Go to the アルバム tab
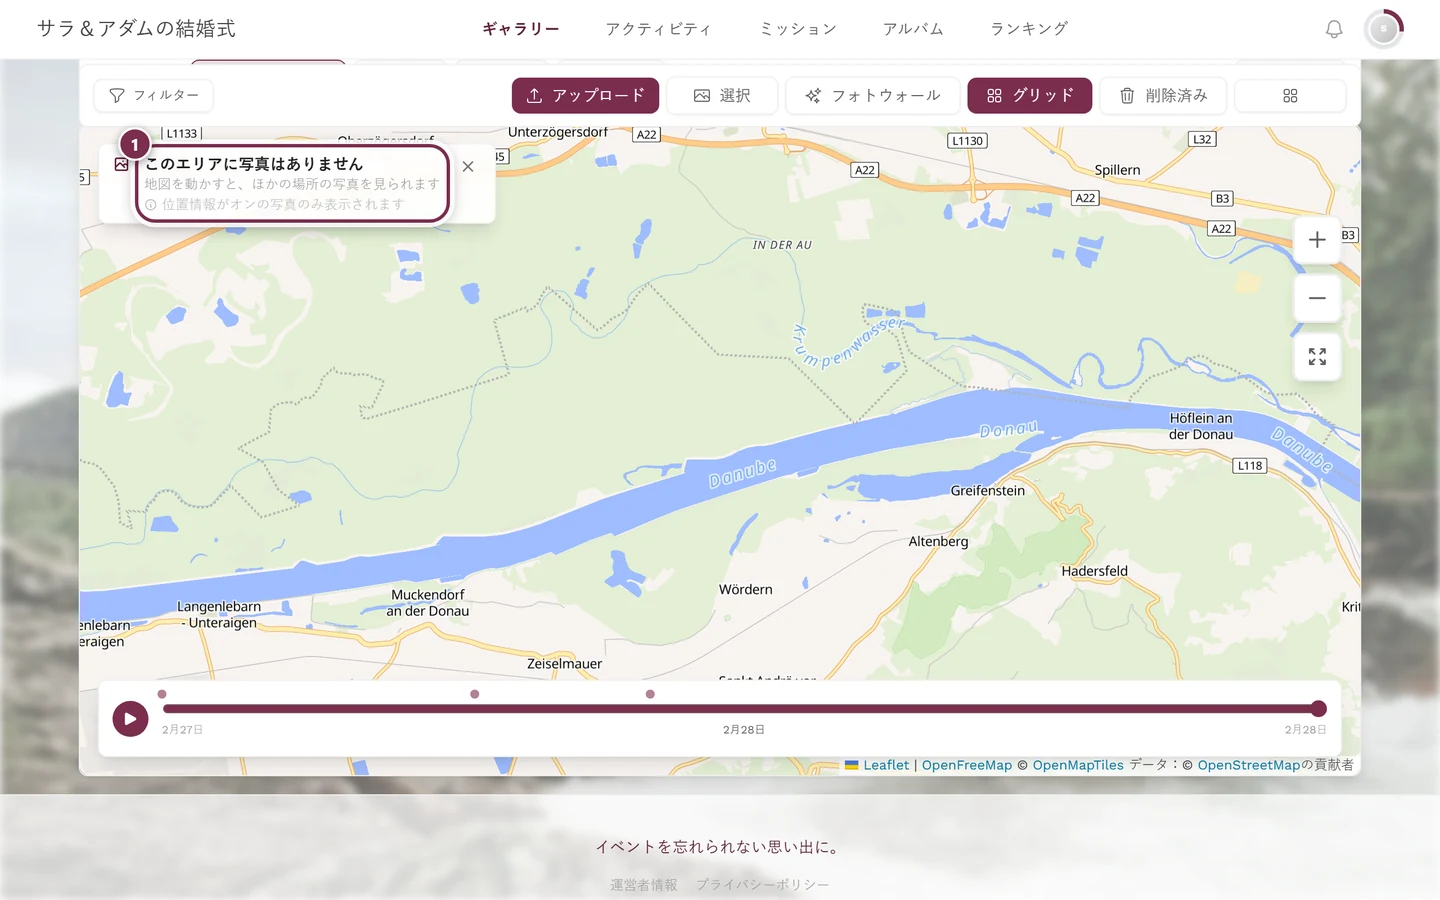This screenshot has height=900, width=1440. (913, 29)
